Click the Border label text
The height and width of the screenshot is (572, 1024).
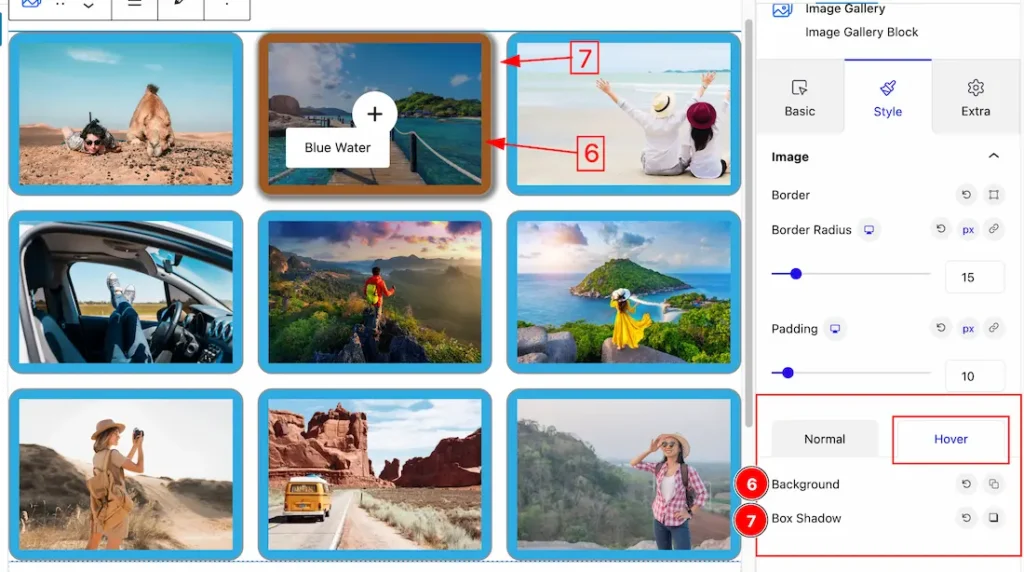click(x=790, y=195)
